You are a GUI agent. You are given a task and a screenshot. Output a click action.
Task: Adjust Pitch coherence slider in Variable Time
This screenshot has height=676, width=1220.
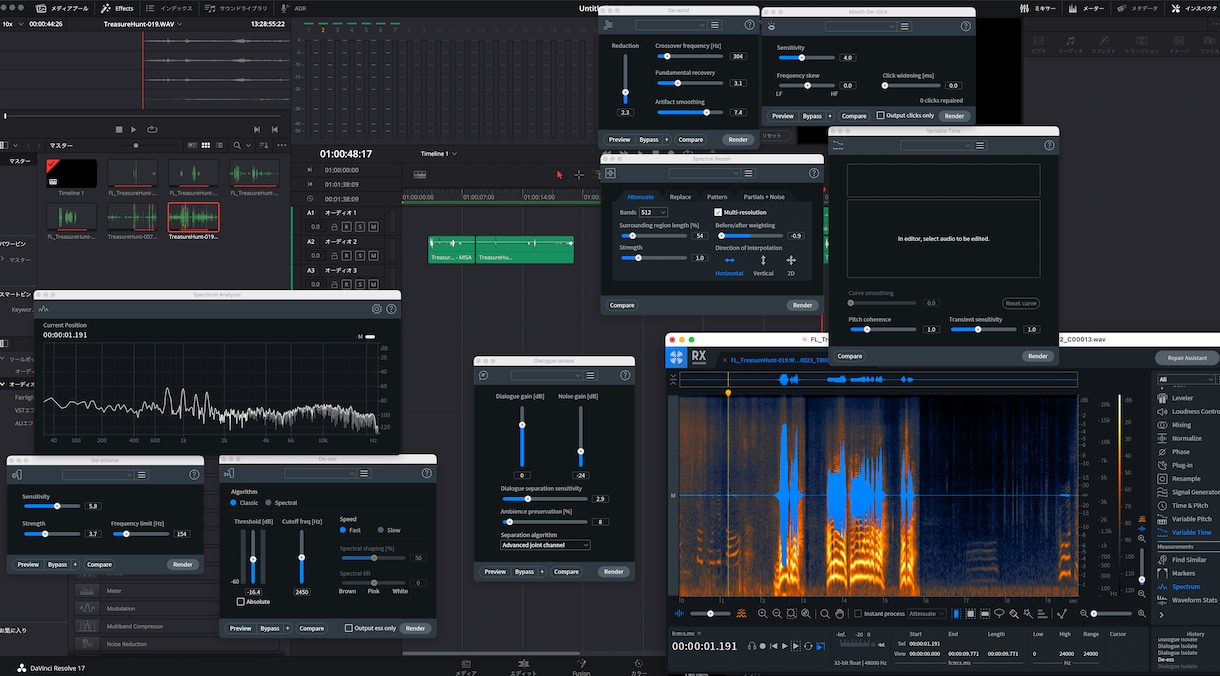[x=884, y=329]
